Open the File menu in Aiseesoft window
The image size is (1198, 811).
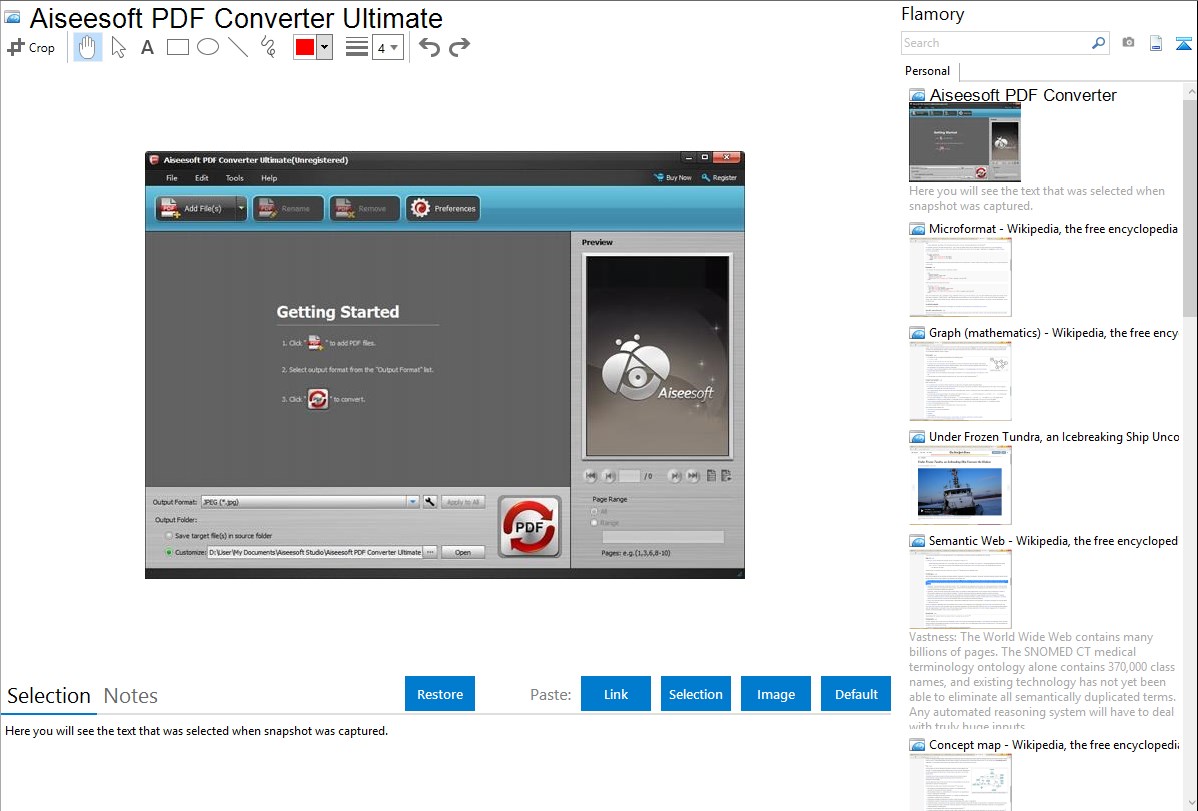point(172,178)
